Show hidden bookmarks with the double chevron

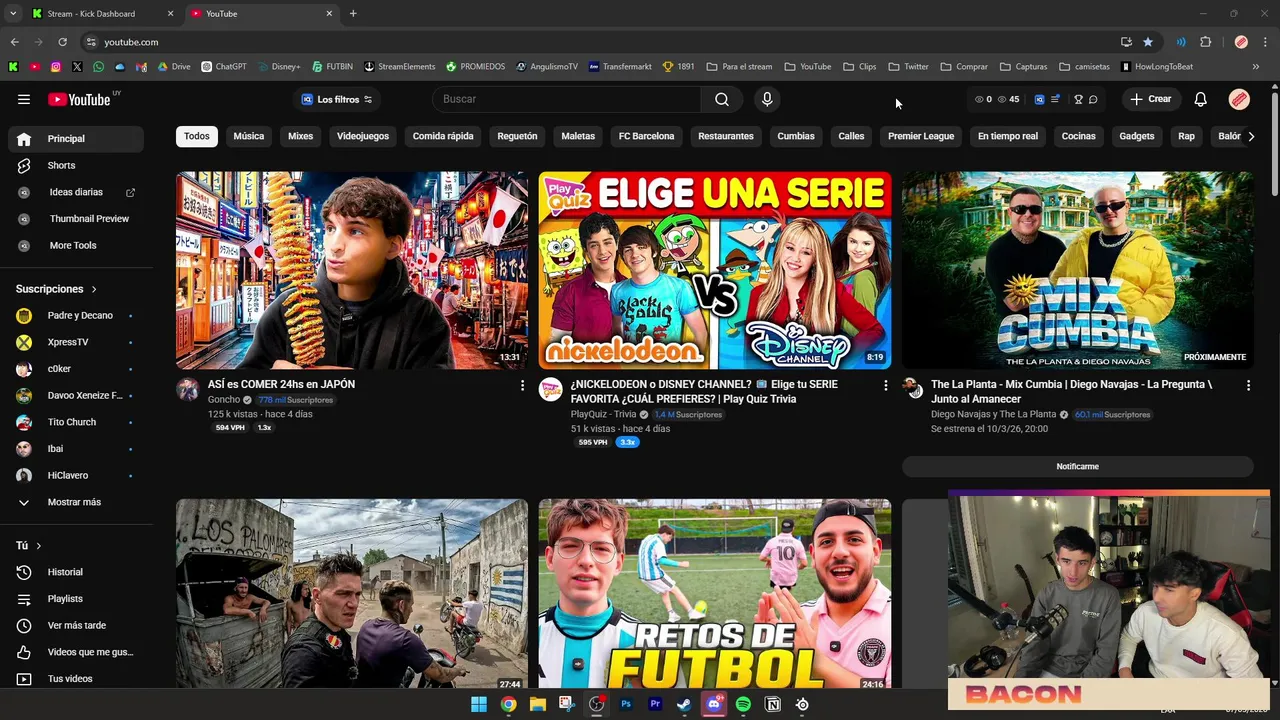(1256, 67)
